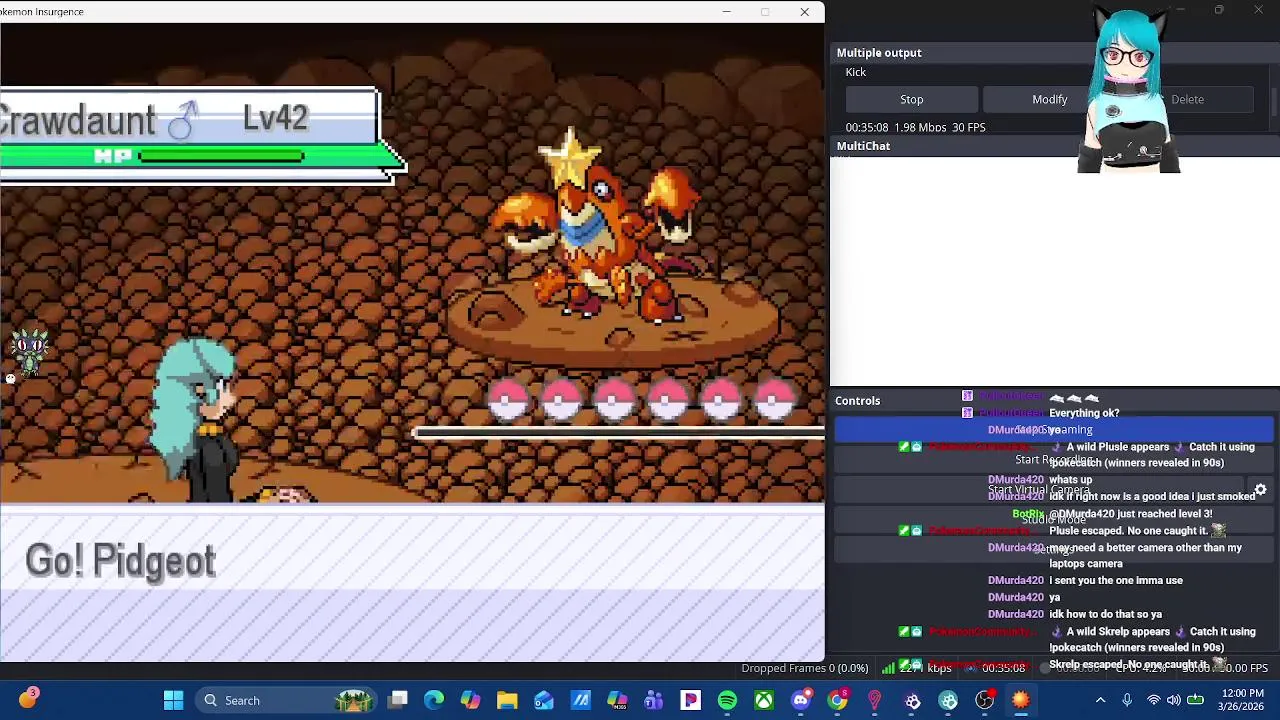Open the Xbox app from the taskbar
1280x720 pixels.
click(x=764, y=700)
